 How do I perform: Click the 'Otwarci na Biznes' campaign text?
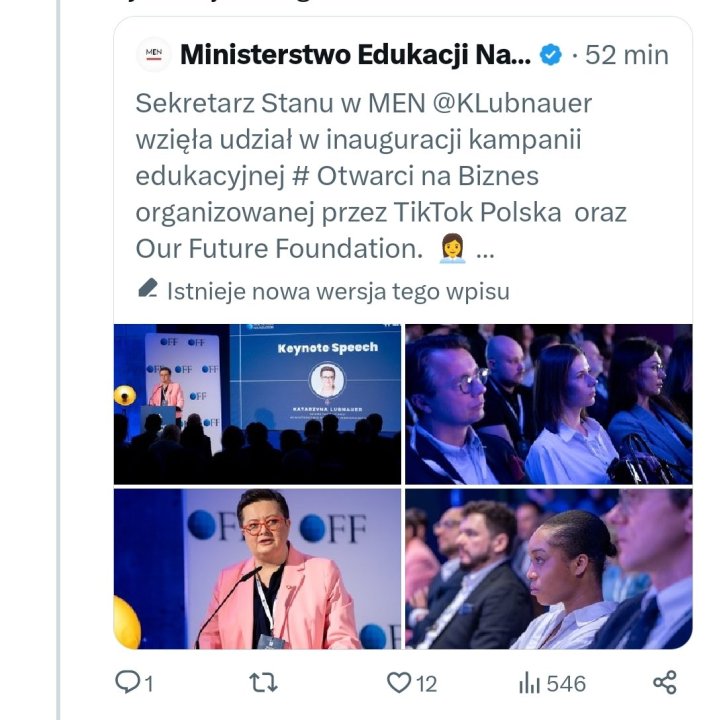429,176
